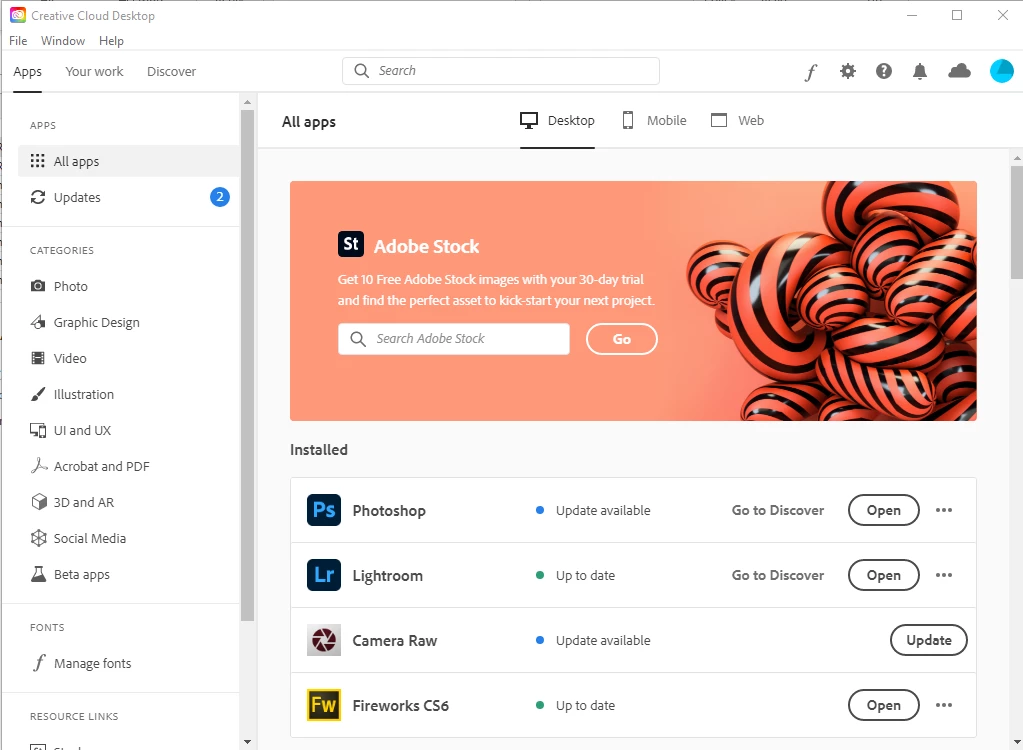Click the Fireworks CS6 app icon
Viewport: 1023px width, 750px height.
[x=324, y=705]
